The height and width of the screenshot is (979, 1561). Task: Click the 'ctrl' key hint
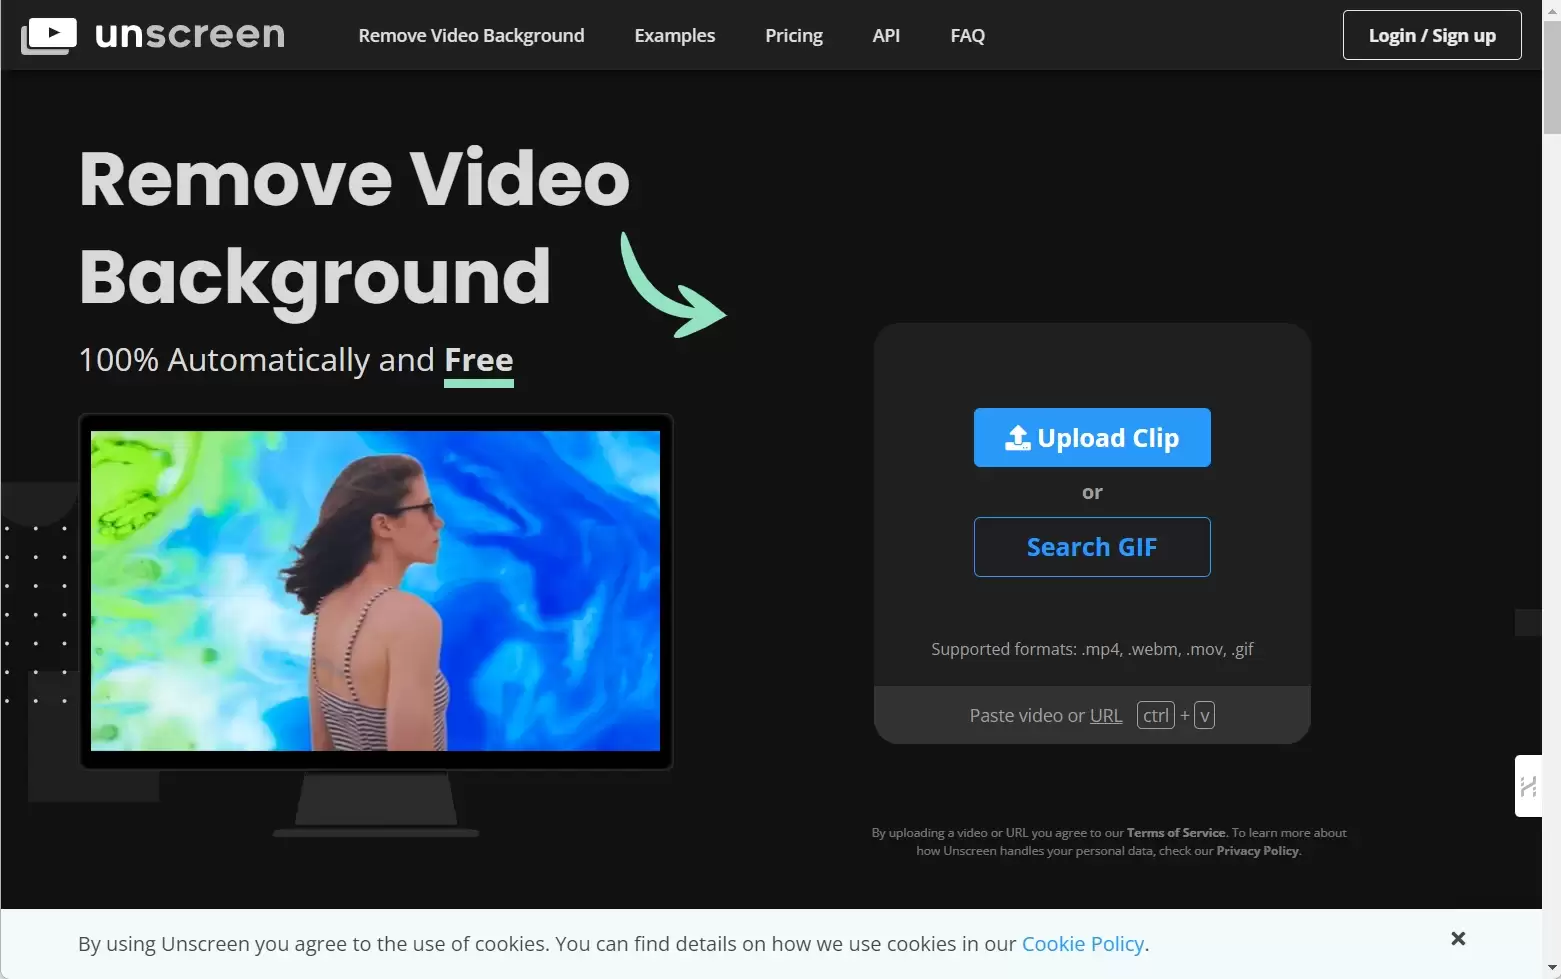[1156, 715]
